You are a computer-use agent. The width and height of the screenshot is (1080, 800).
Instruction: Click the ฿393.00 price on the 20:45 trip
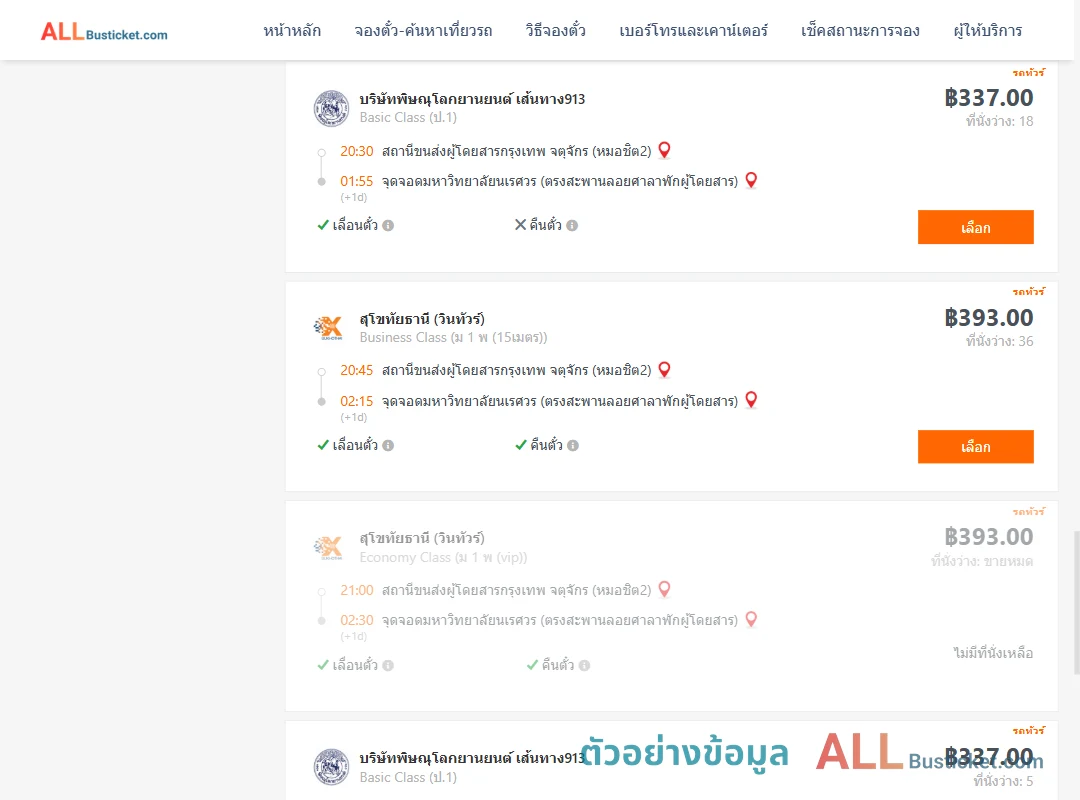point(988,318)
